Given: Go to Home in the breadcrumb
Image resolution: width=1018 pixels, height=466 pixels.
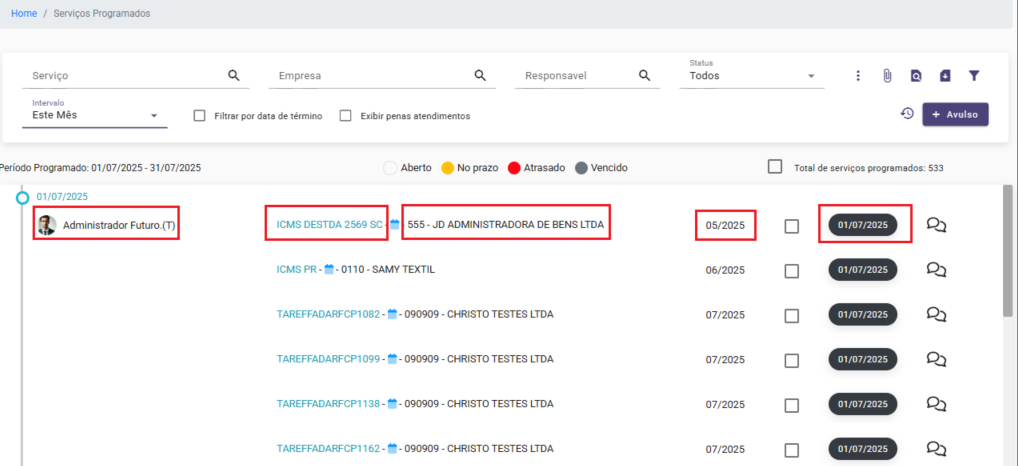Looking at the screenshot, I should tap(23, 13).
